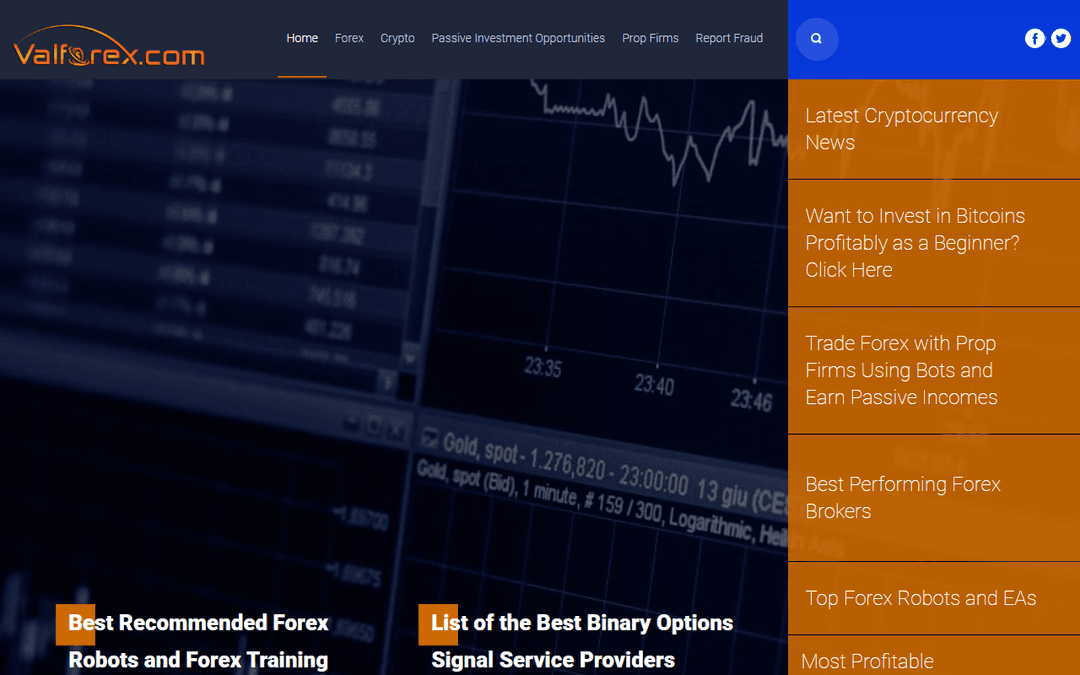Screen dimensions: 1080x675
Task: Open Want to Invest in Bitcoins link
Action: coord(915,242)
